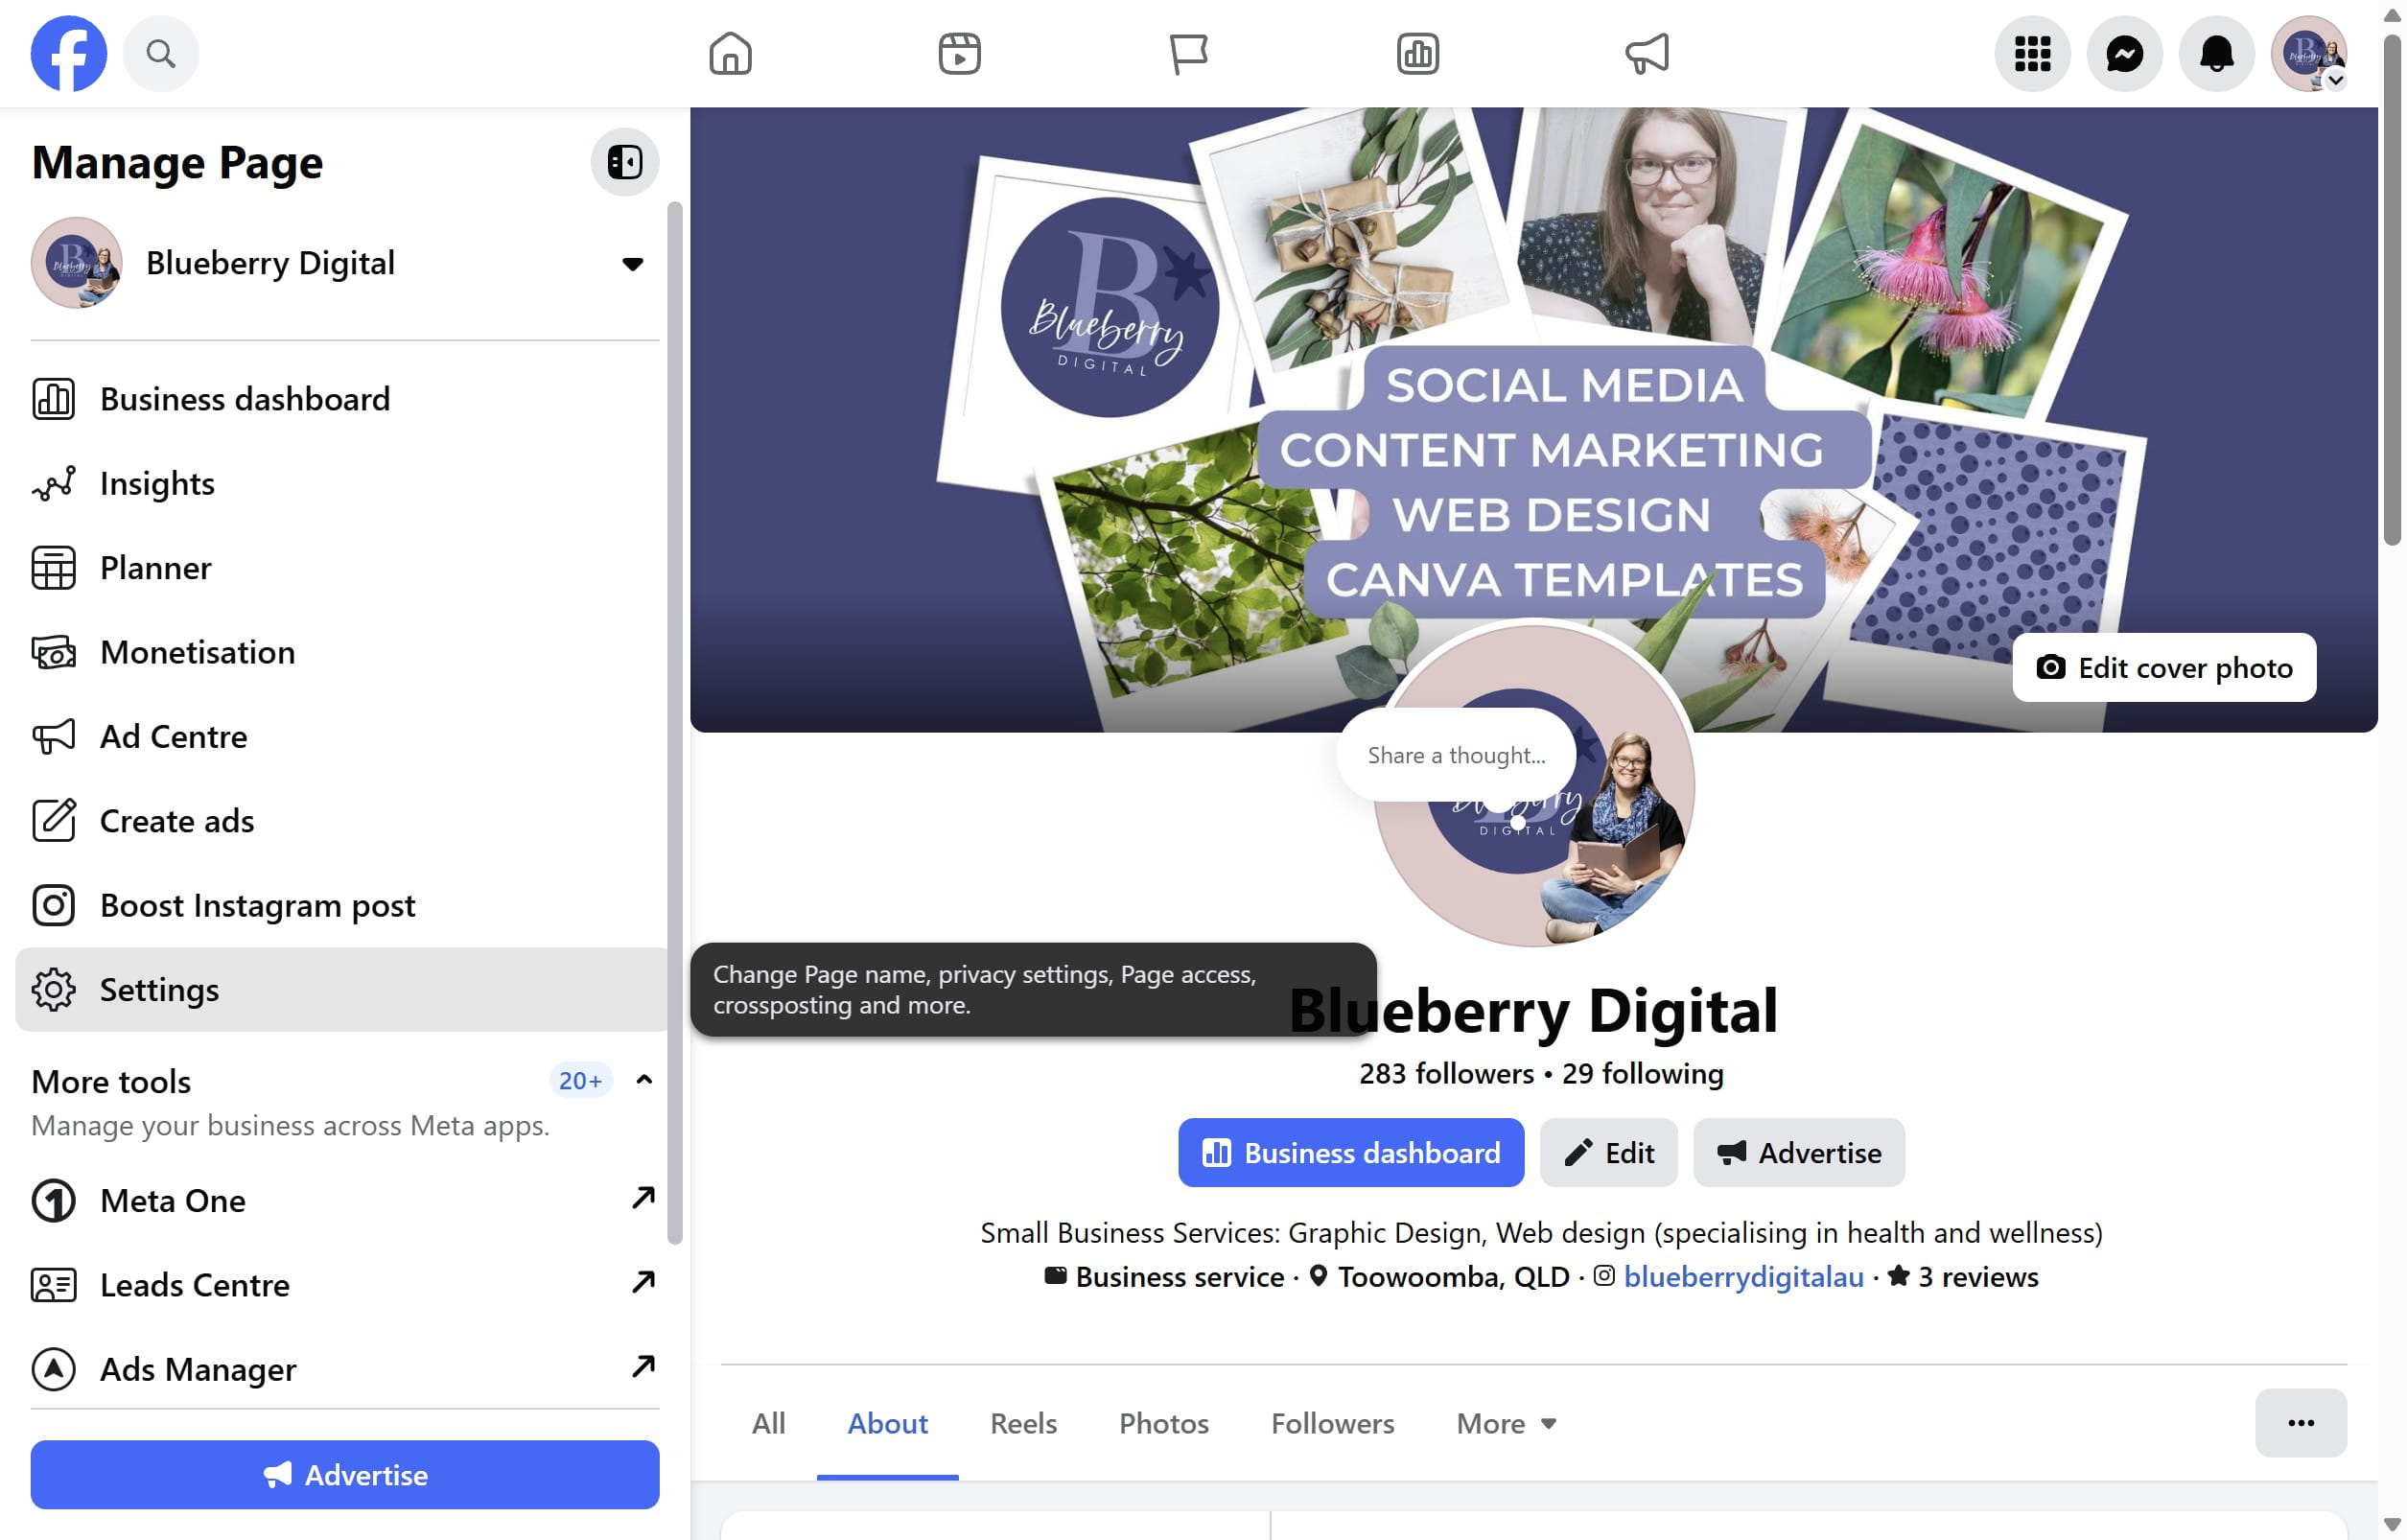Open the Ad Centre megaphone icon in top bar
The width and height of the screenshot is (2407, 1540).
1647,53
